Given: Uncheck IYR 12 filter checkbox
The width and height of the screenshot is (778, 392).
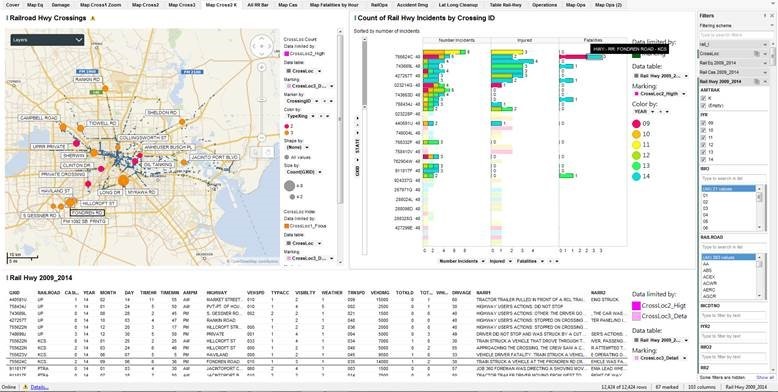Looking at the screenshot, I should coord(703,145).
